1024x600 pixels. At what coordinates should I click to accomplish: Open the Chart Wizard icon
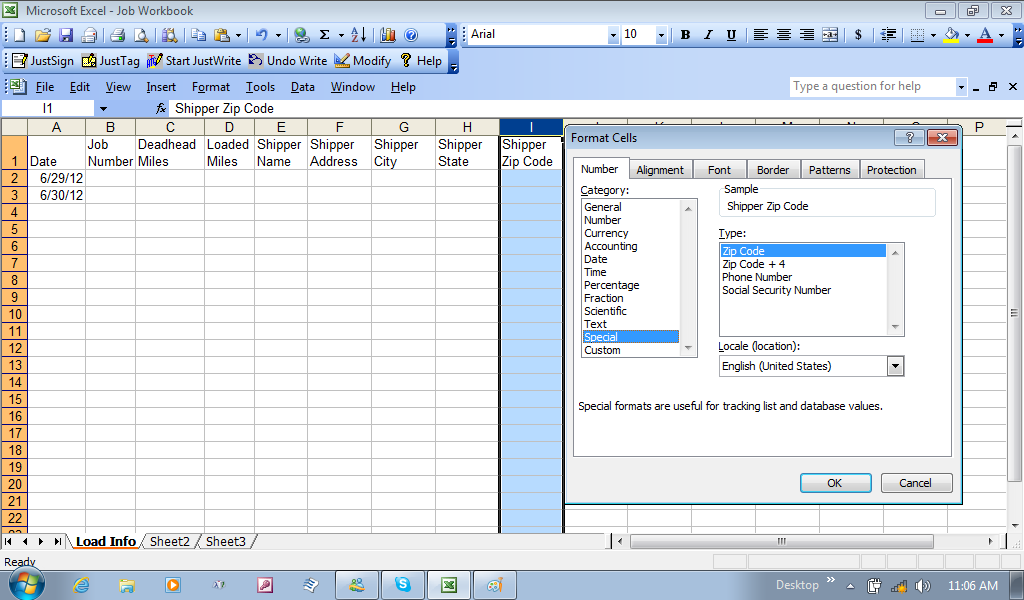tap(388, 35)
